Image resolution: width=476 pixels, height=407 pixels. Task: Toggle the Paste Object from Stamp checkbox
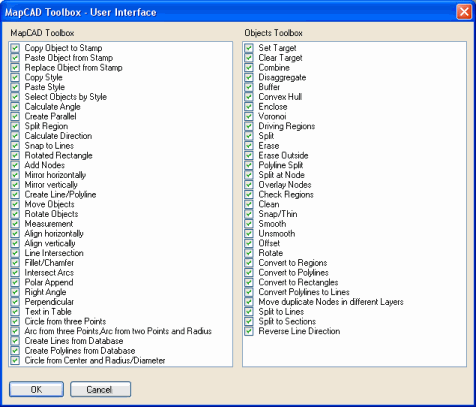click(15, 58)
